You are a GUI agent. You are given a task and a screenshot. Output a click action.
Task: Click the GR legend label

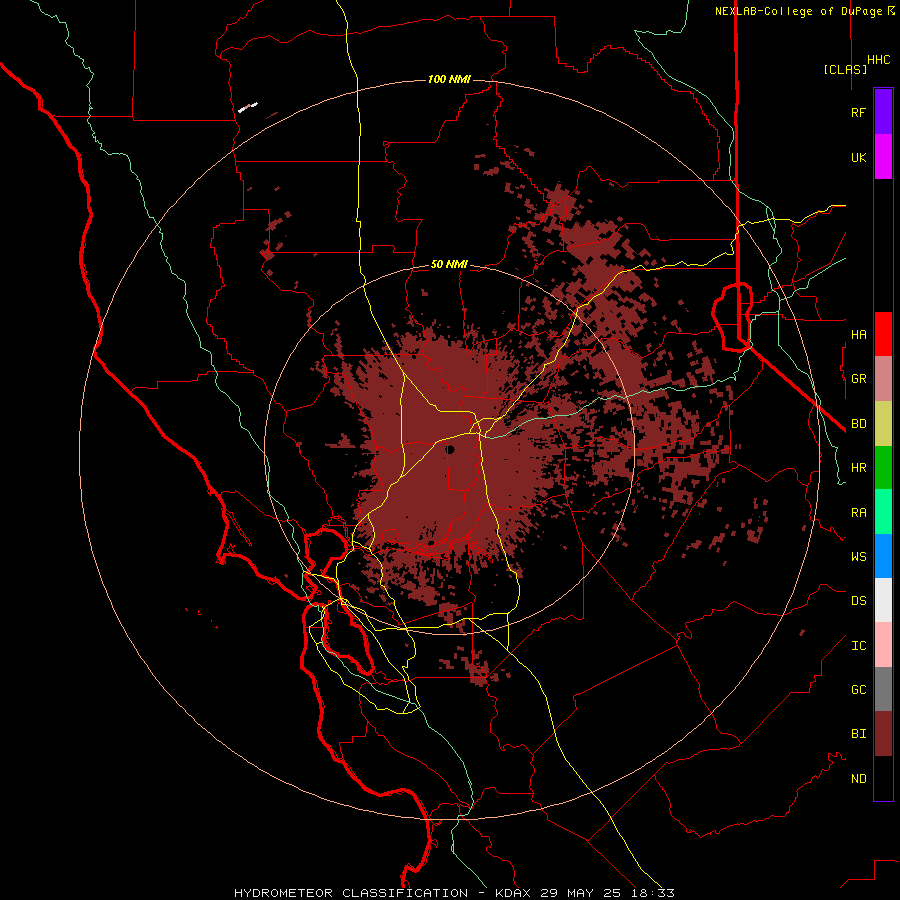pos(858,379)
